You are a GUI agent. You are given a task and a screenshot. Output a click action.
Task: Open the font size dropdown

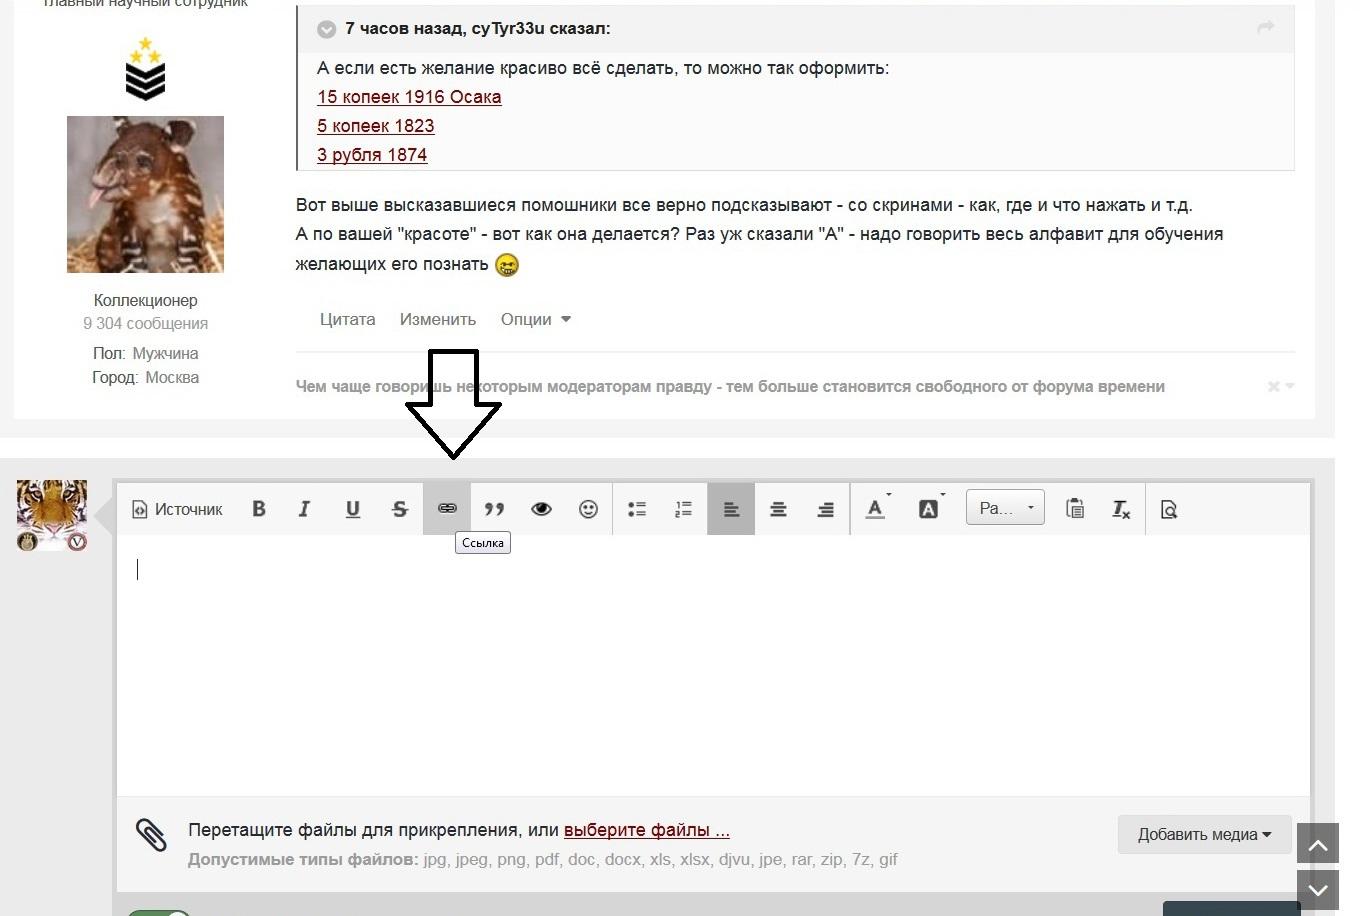(x=1005, y=508)
